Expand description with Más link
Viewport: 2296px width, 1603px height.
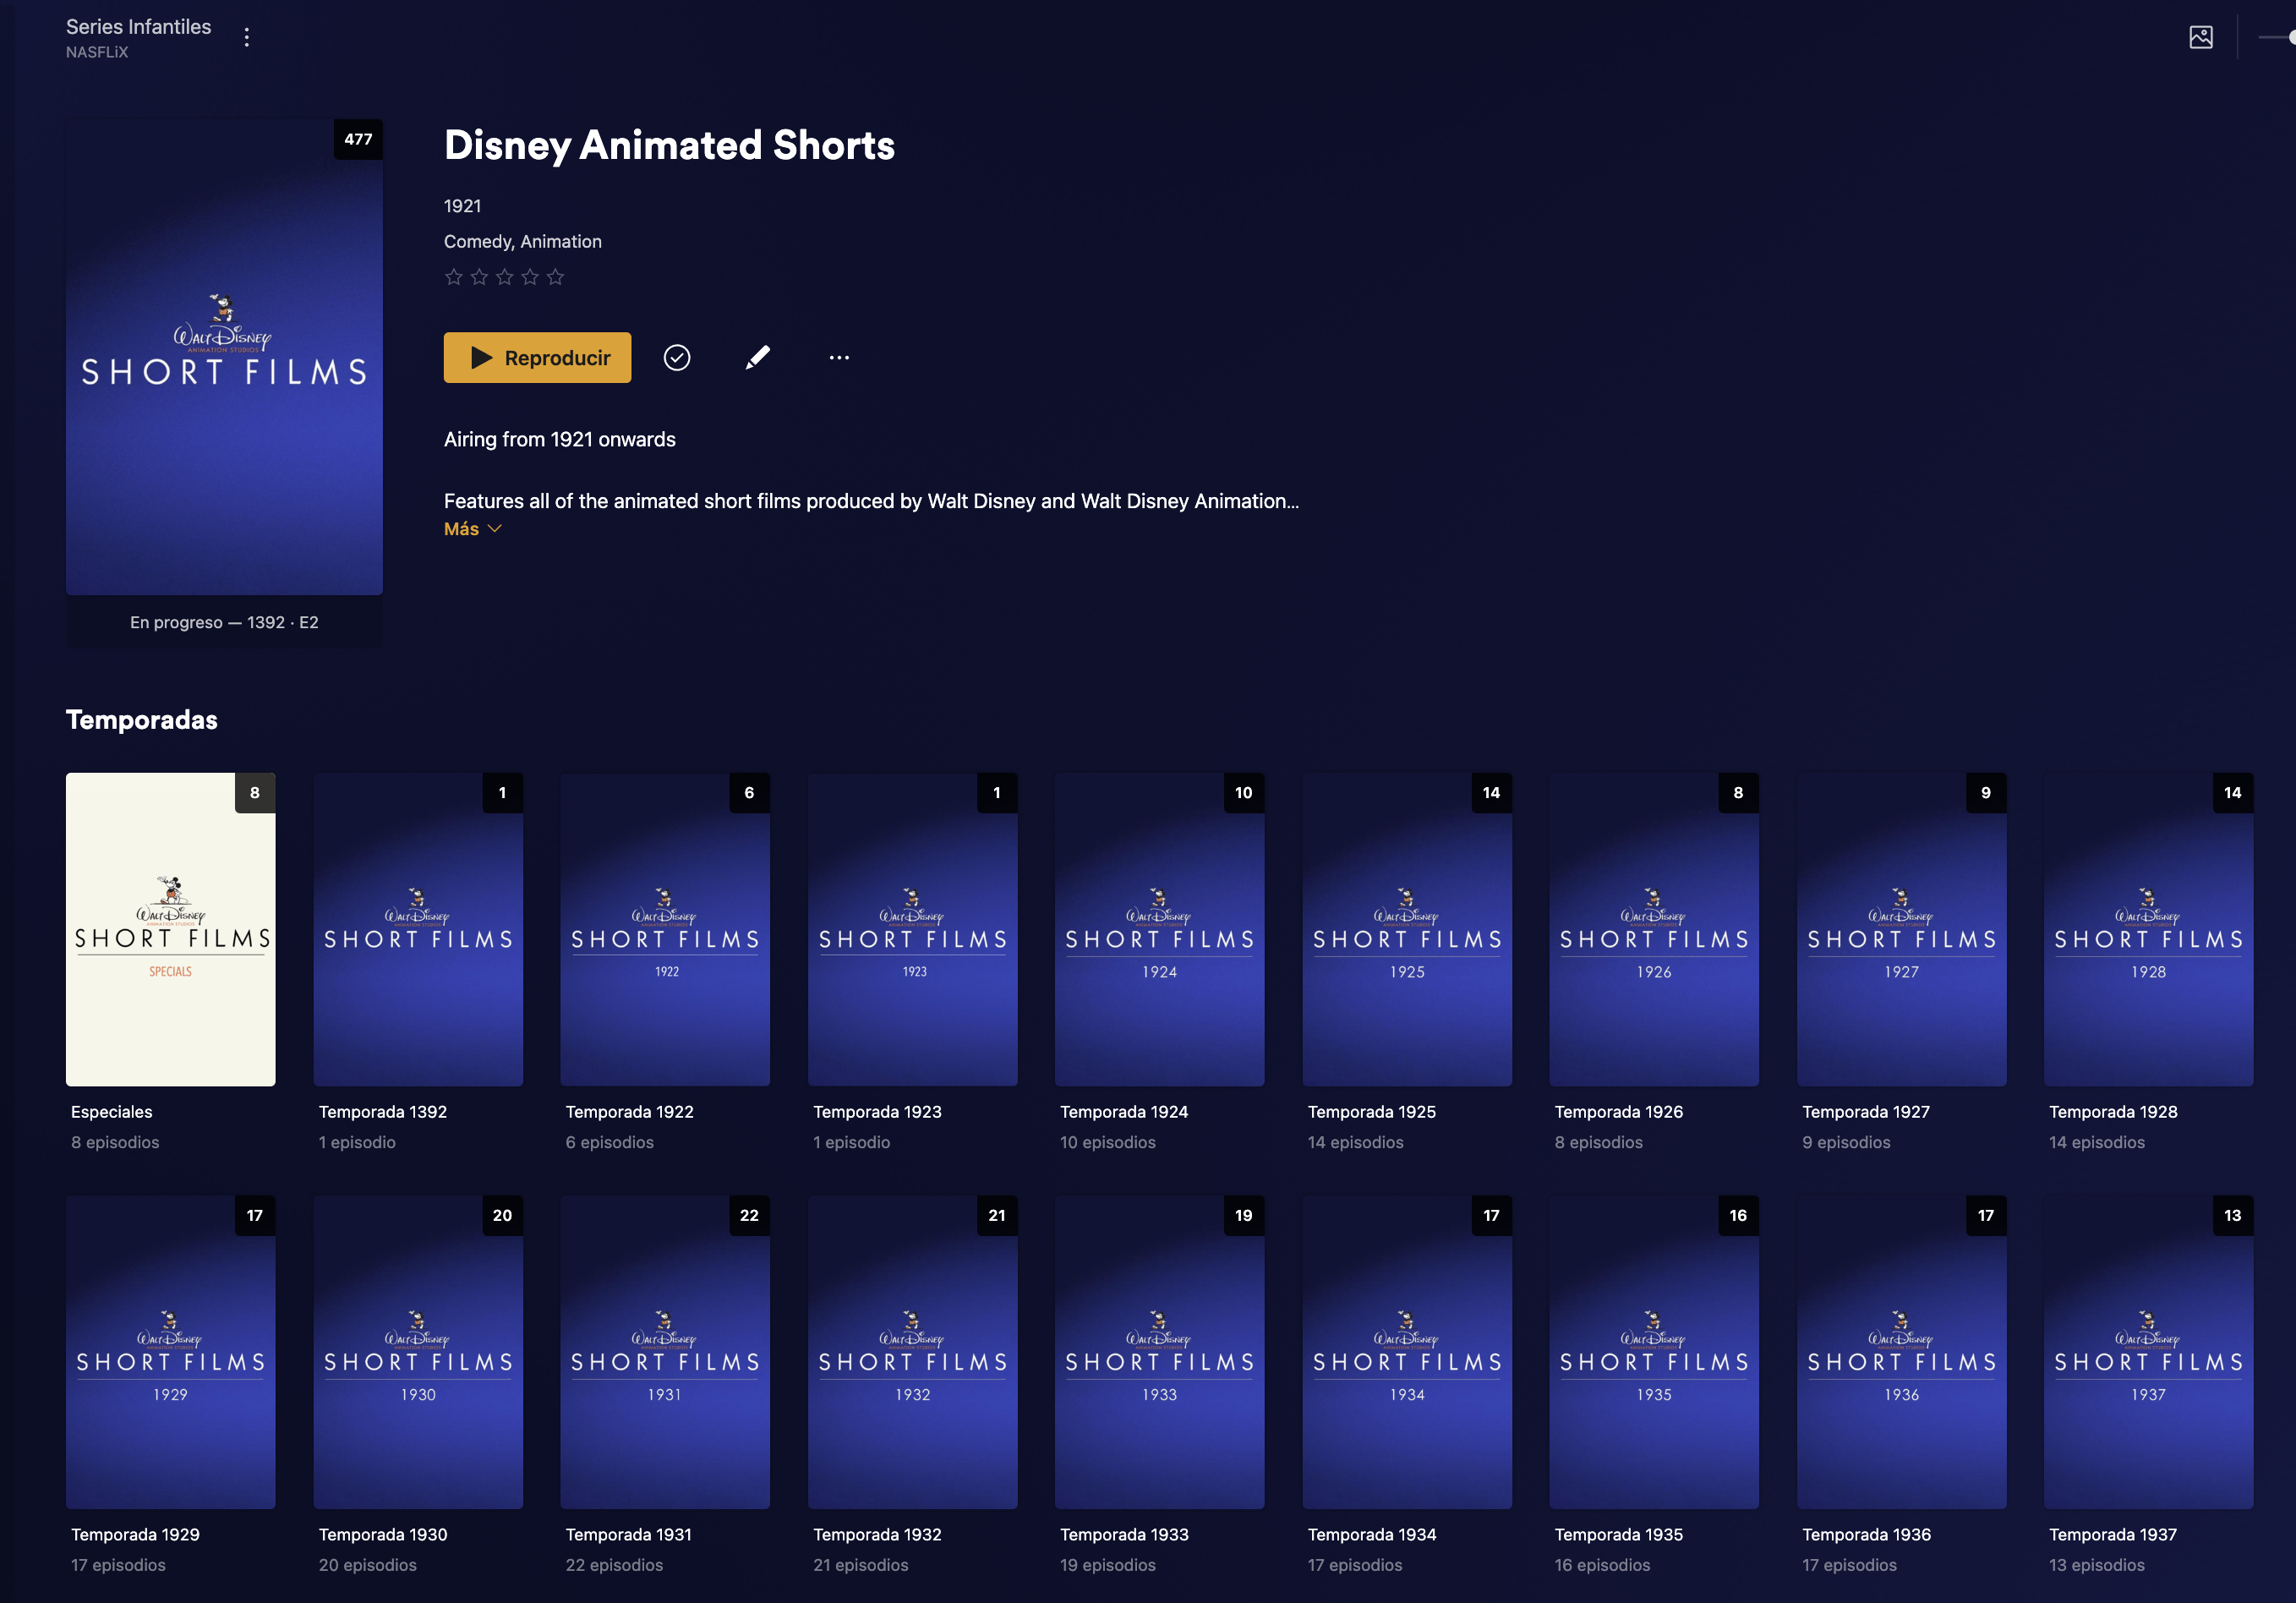461,529
